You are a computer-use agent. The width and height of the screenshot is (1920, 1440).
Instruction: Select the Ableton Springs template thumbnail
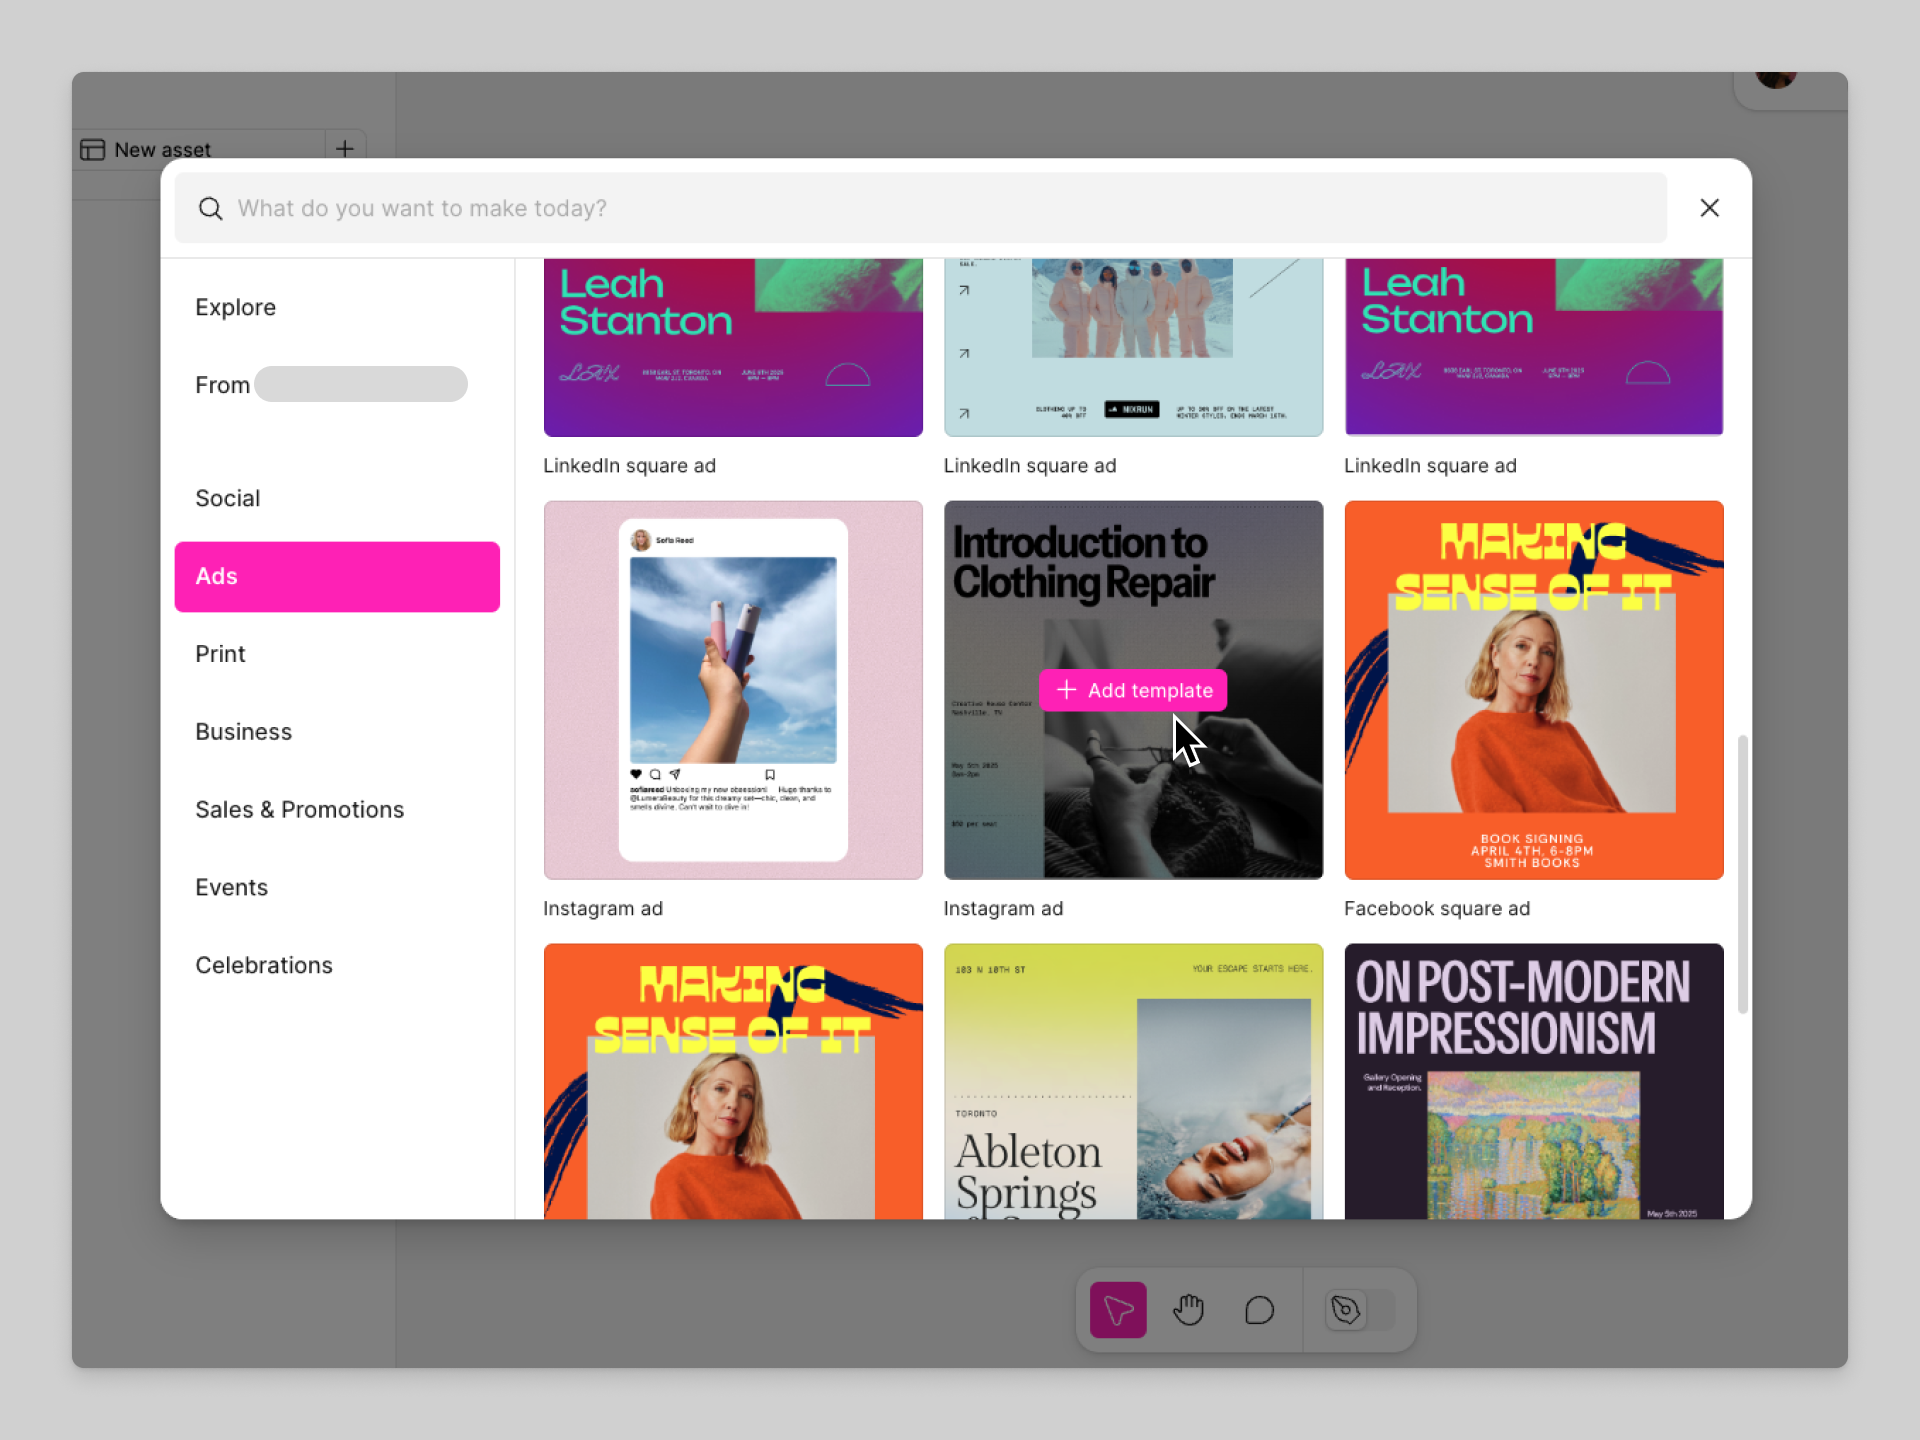1133,1081
